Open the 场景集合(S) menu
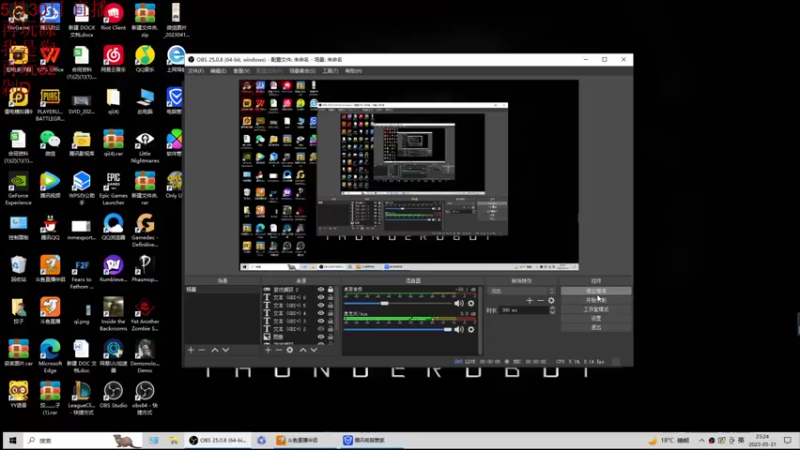This screenshot has width=800, height=450. click(302, 71)
